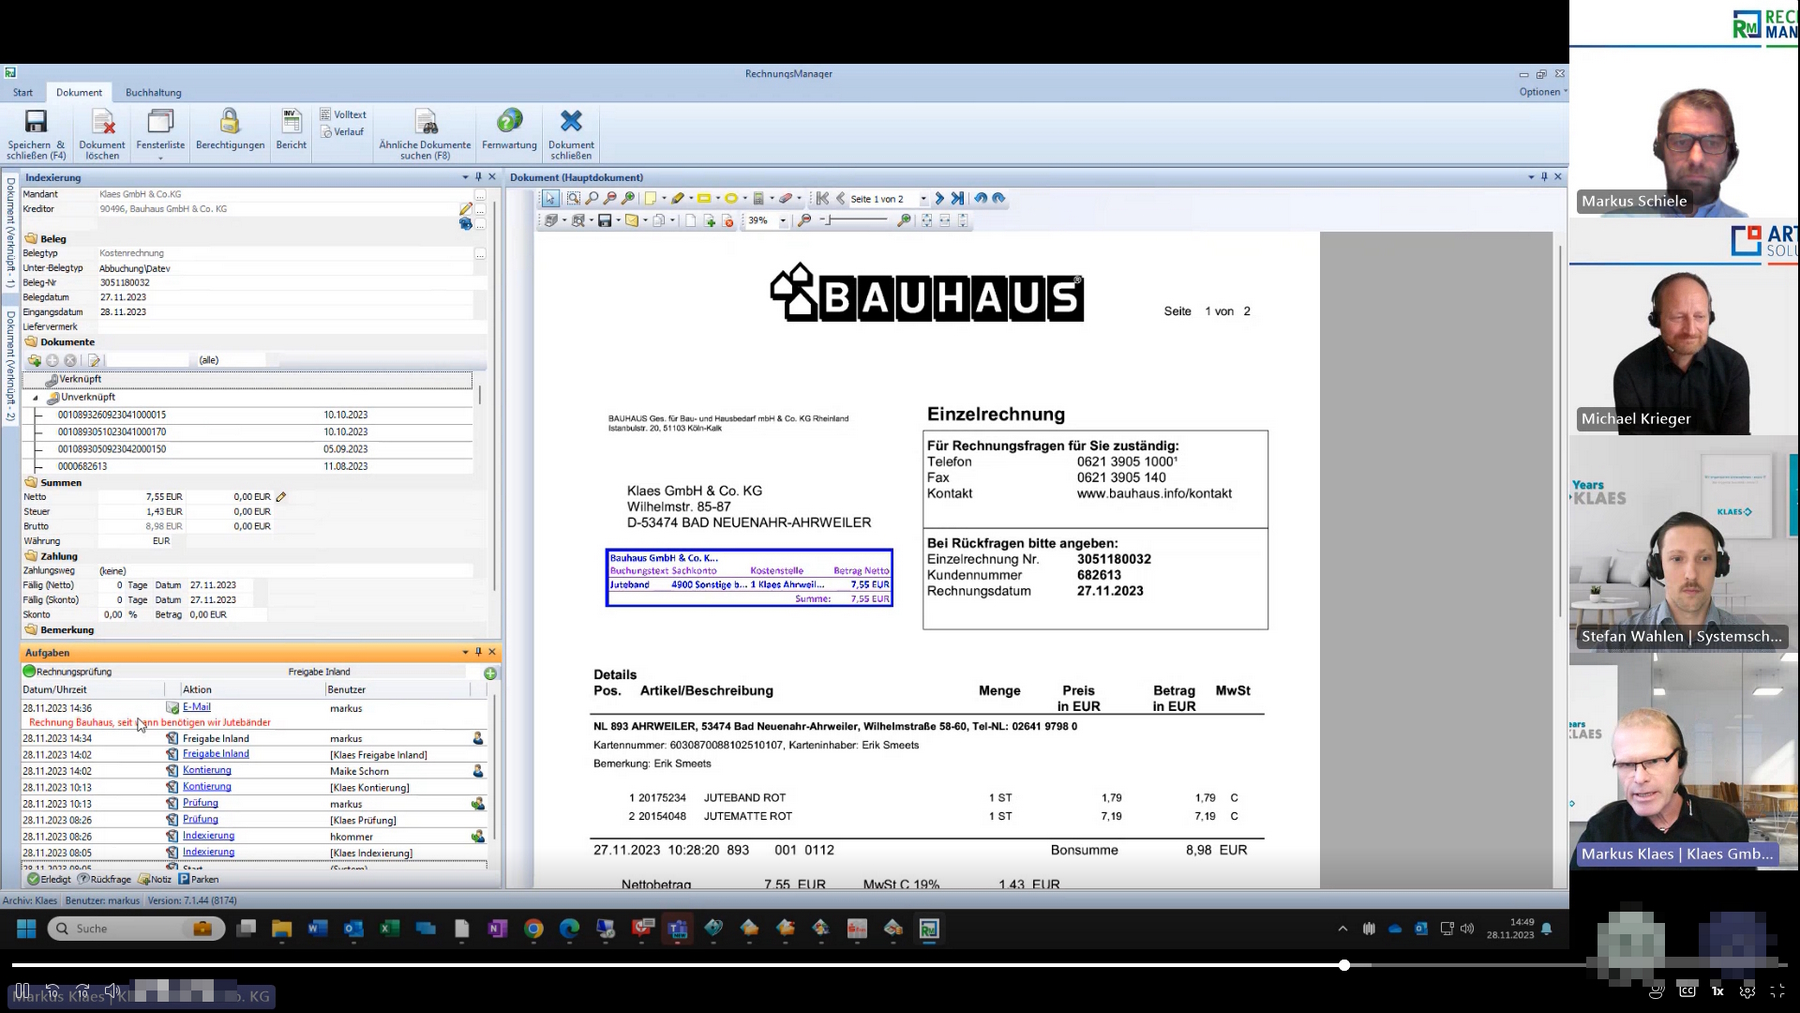Screen dimensions: 1800x1013
Task: Go to first page of document
Action: tap(822, 199)
